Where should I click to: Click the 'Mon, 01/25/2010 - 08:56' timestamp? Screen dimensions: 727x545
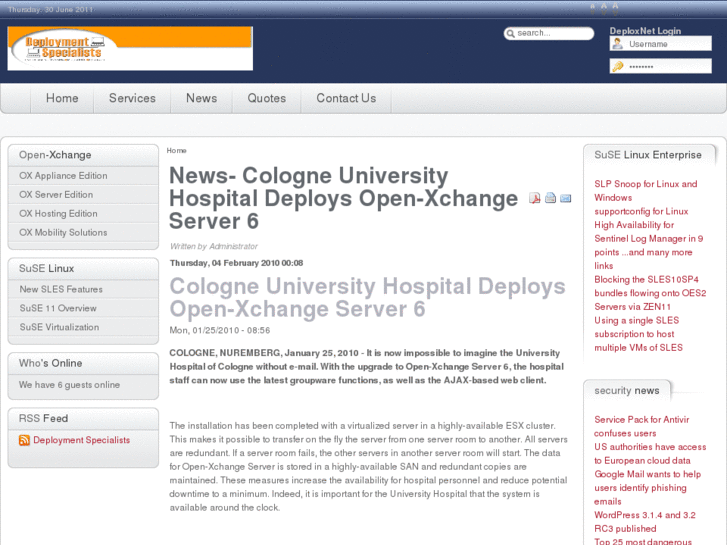click(220, 330)
